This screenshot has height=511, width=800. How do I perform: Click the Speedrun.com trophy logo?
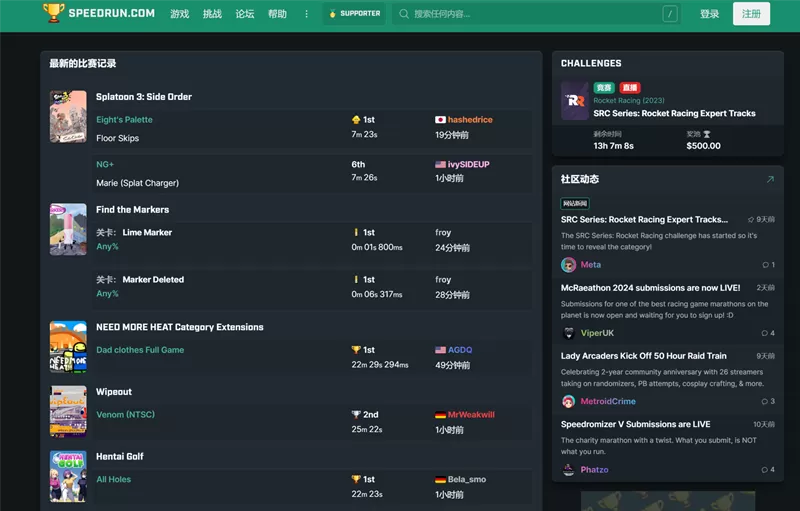coord(53,13)
